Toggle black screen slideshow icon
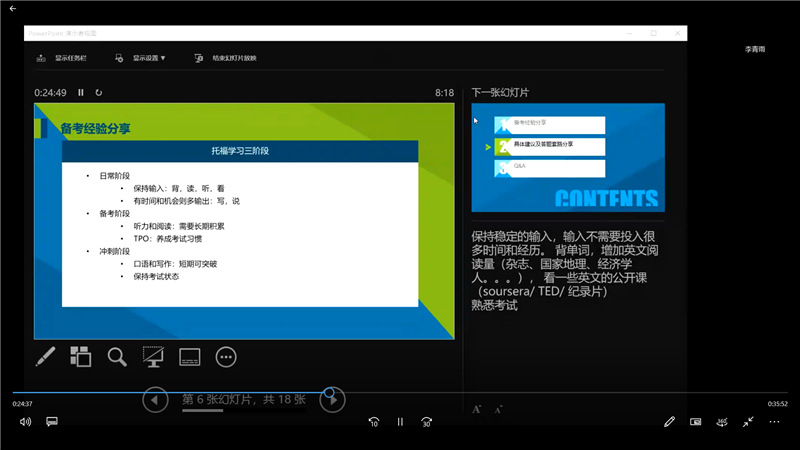This screenshot has width=800, height=450. point(153,356)
